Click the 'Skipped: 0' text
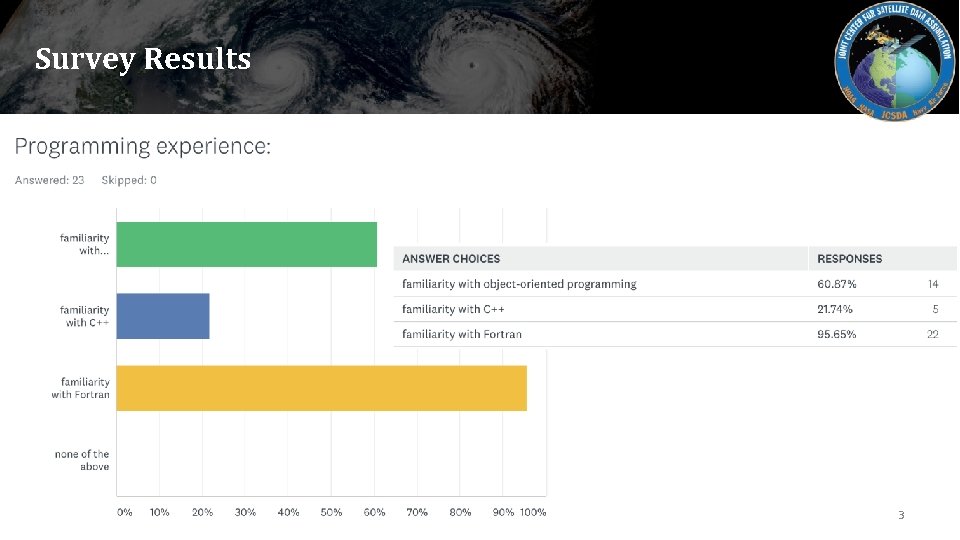This screenshot has width=960, height=540. click(x=129, y=180)
